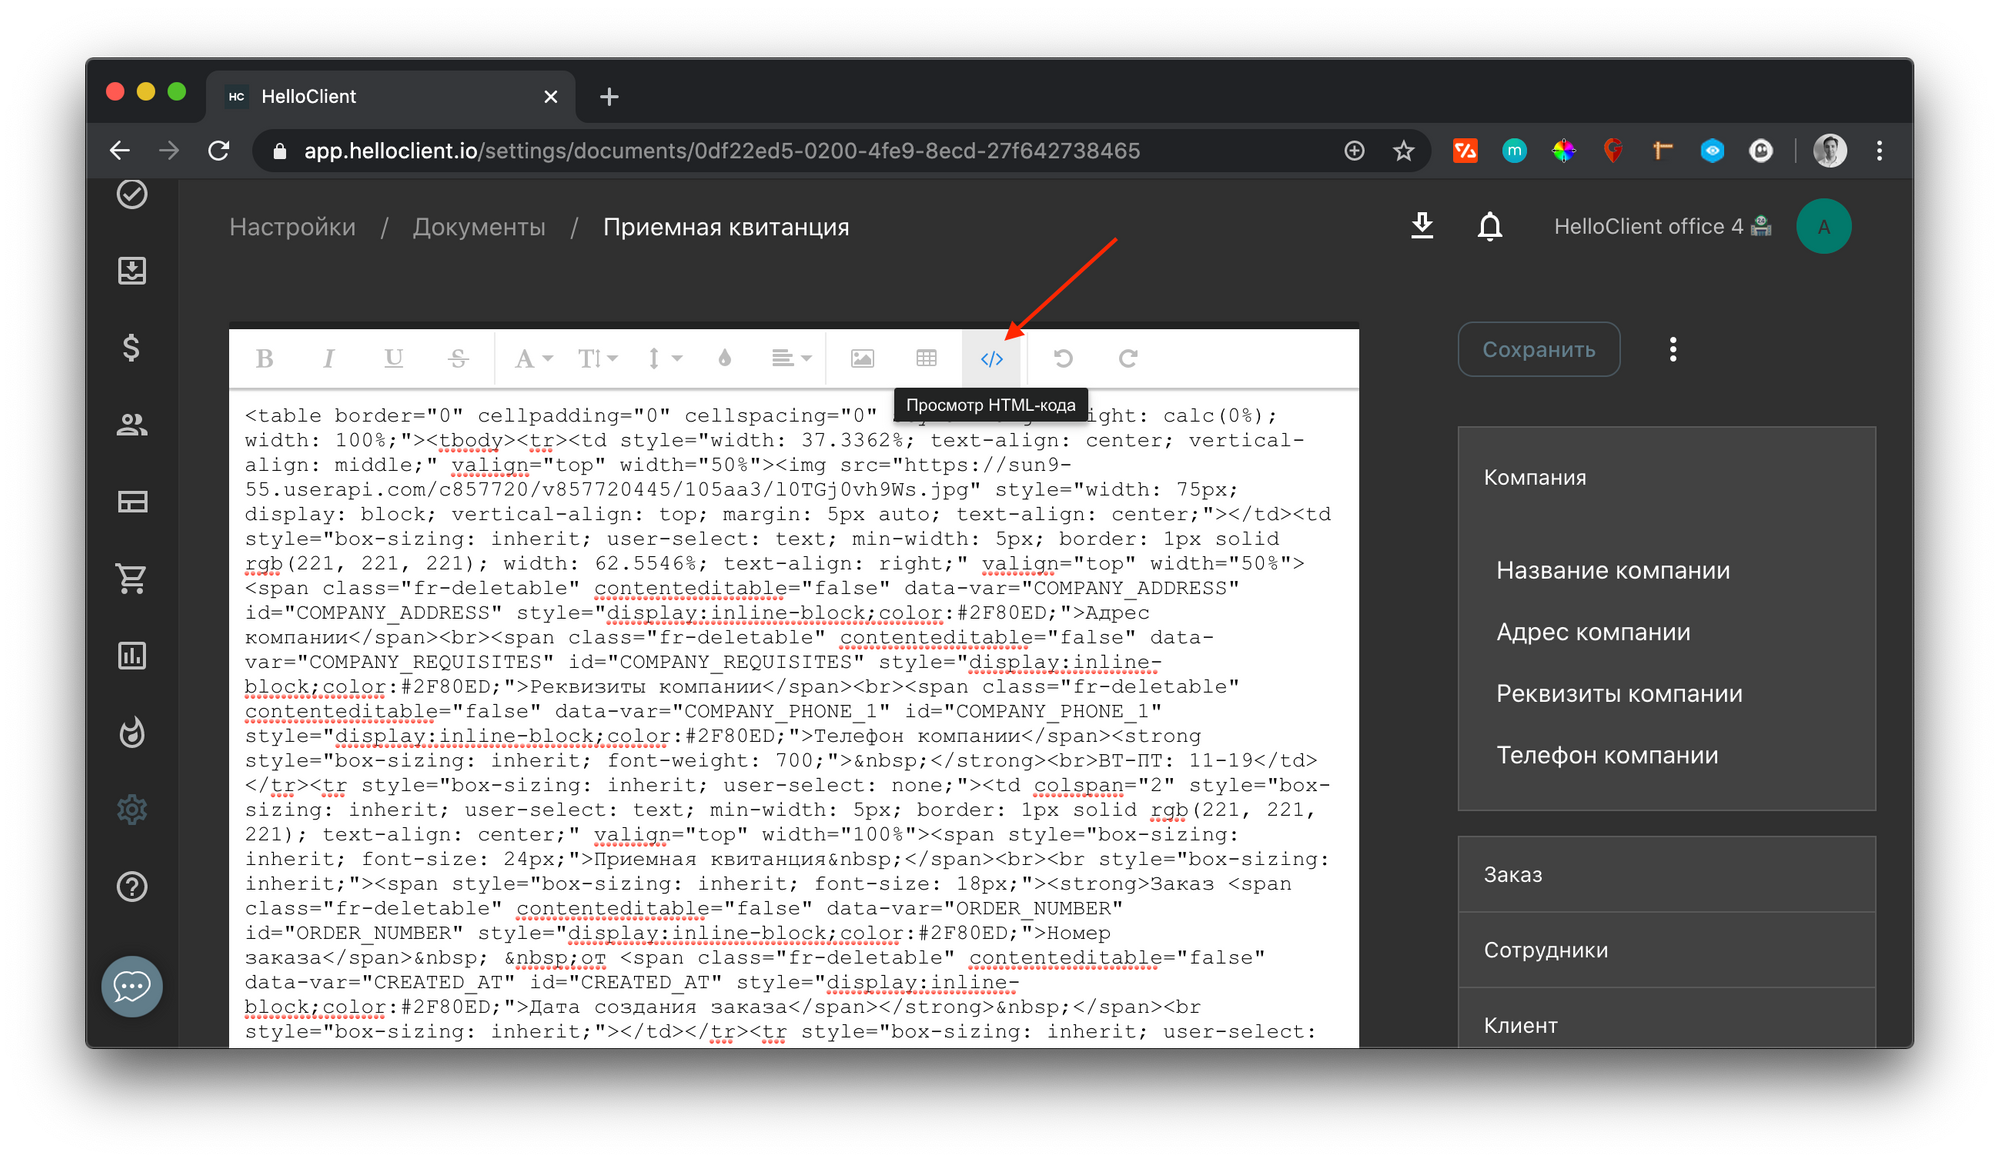Toggle bold formatting in editor toolbar
Viewport: 2000px width, 1162px height.
(x=264, y=358)
